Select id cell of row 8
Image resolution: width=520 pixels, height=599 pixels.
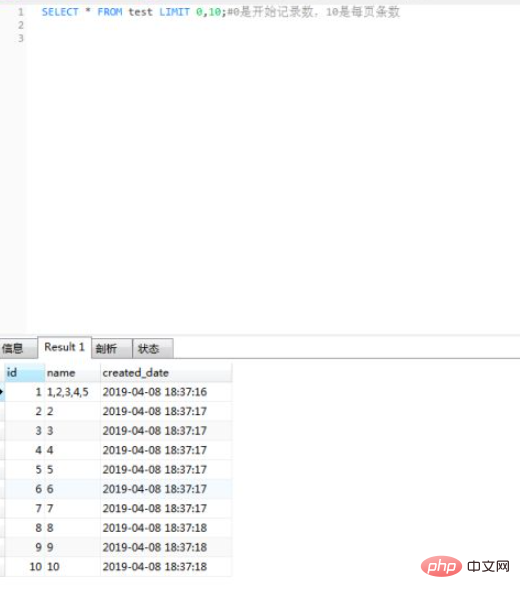click(24, 528)
